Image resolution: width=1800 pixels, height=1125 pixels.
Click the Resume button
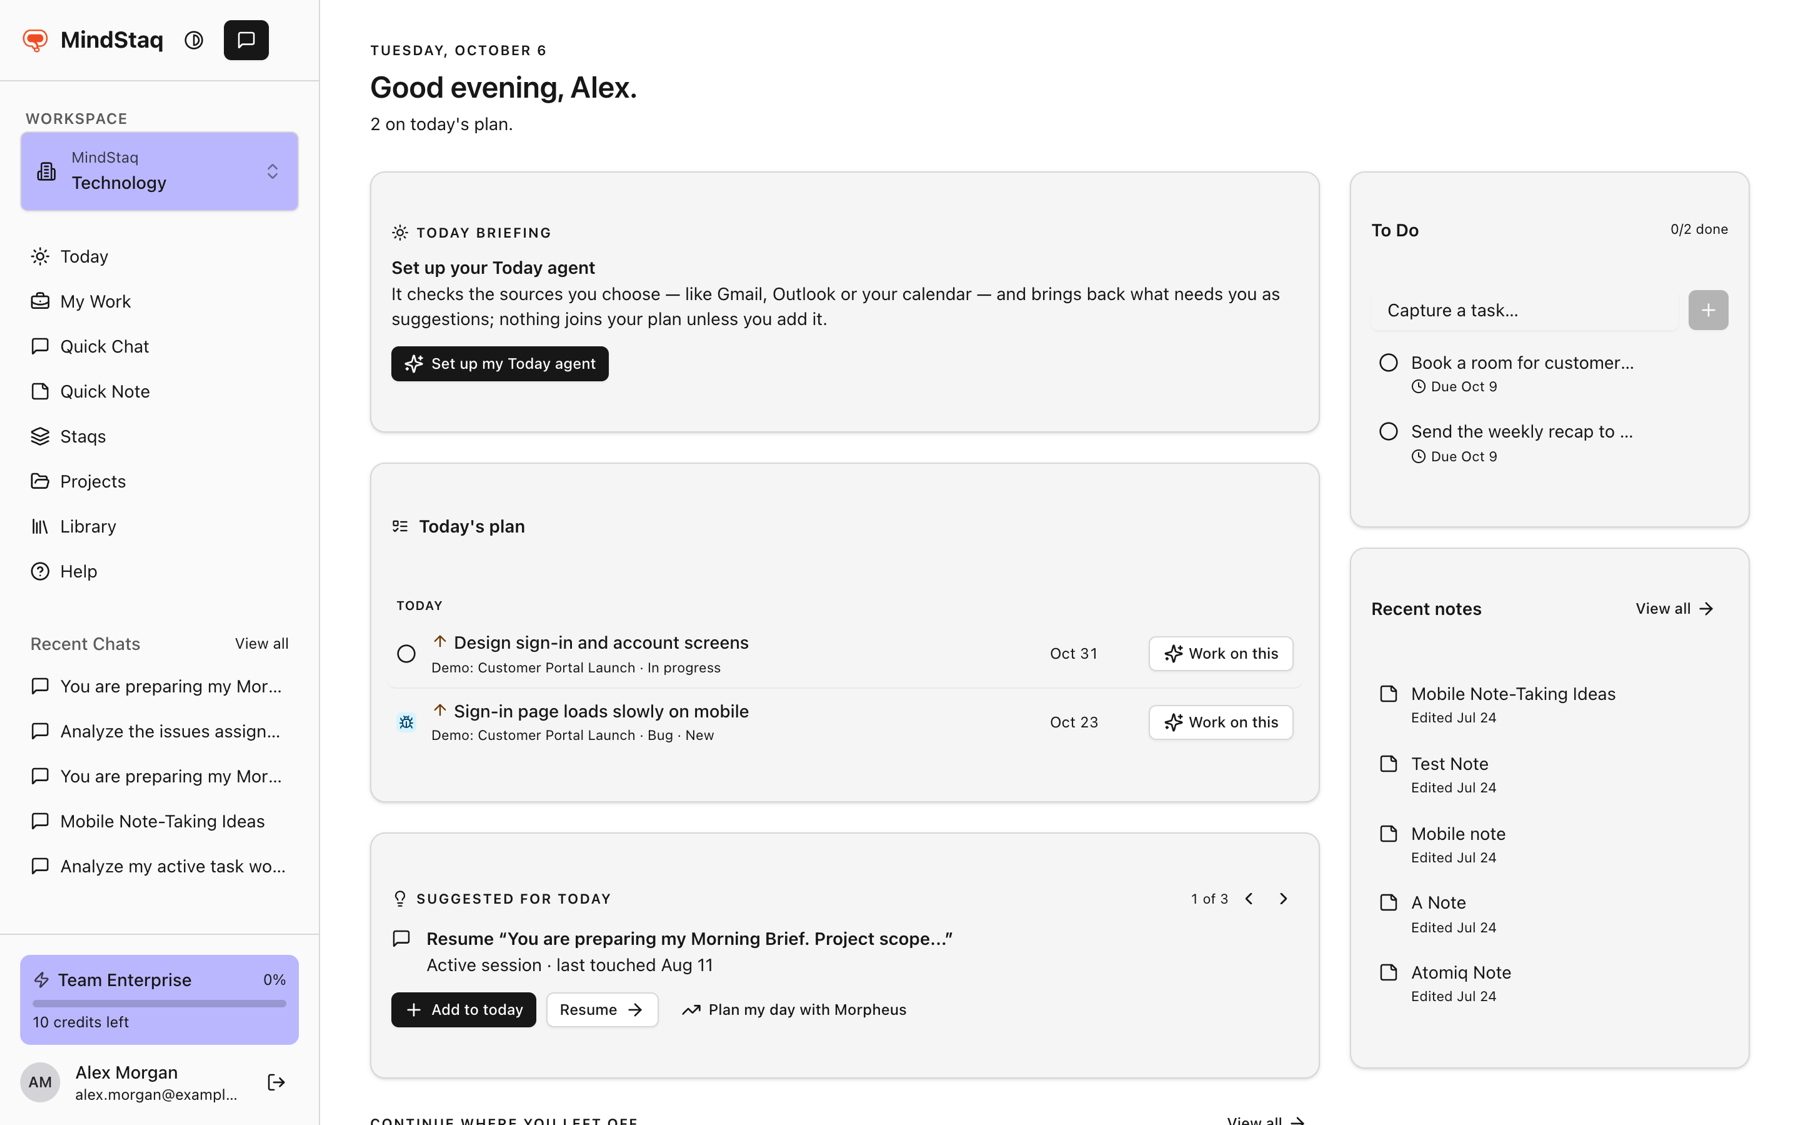coord(602,1010)
